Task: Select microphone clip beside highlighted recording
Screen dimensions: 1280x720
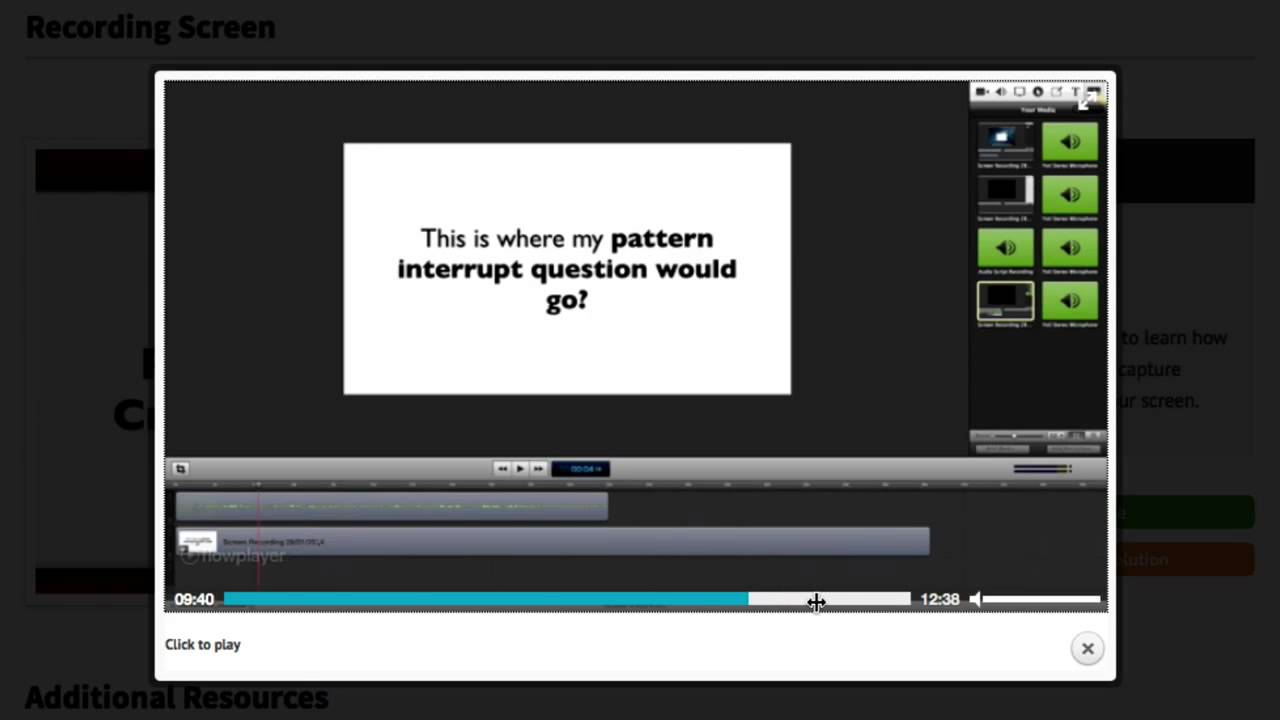Action: pyautogui.click(x=1070, y=300)
